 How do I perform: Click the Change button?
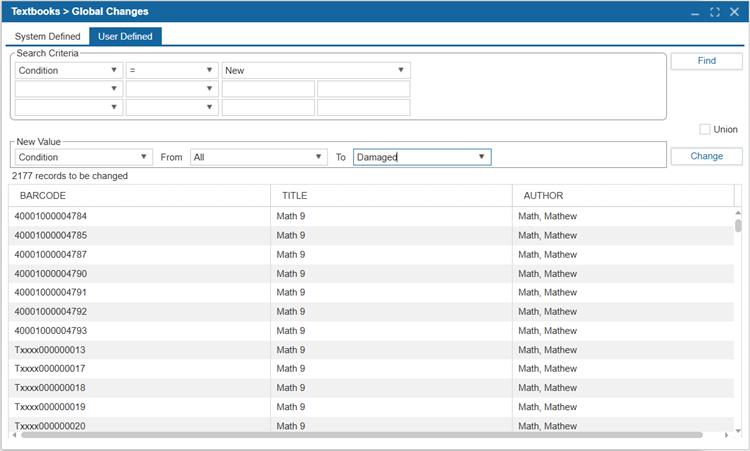(706, 156)
